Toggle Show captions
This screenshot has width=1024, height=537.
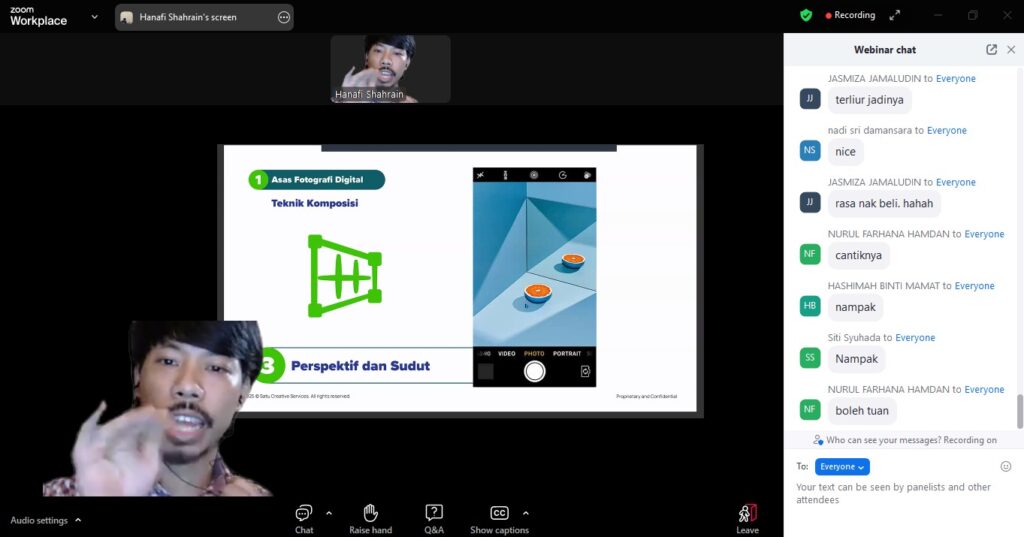[x=499, y=519]
